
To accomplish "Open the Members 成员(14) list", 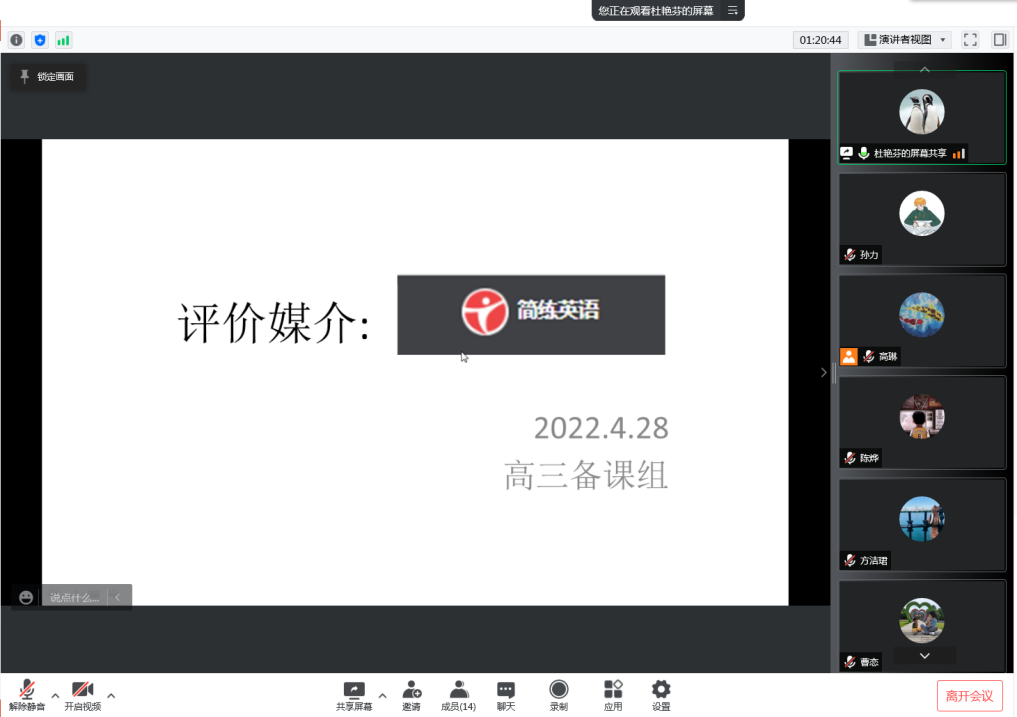I will [x=458, y=695].
